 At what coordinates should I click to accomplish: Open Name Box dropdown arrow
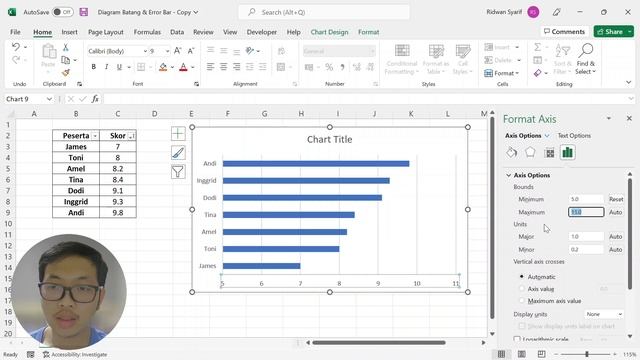click(49, 99)
